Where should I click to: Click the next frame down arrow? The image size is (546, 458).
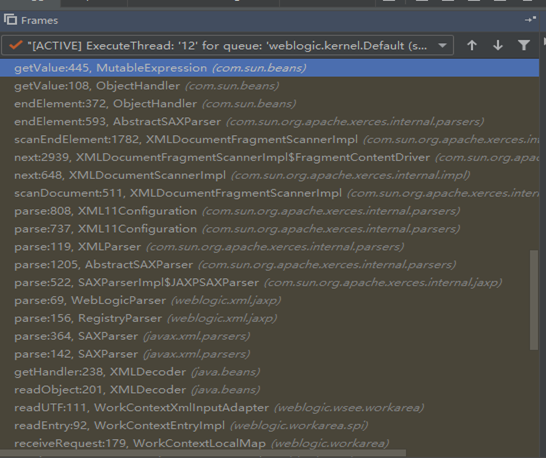click(x=498, y=45)
